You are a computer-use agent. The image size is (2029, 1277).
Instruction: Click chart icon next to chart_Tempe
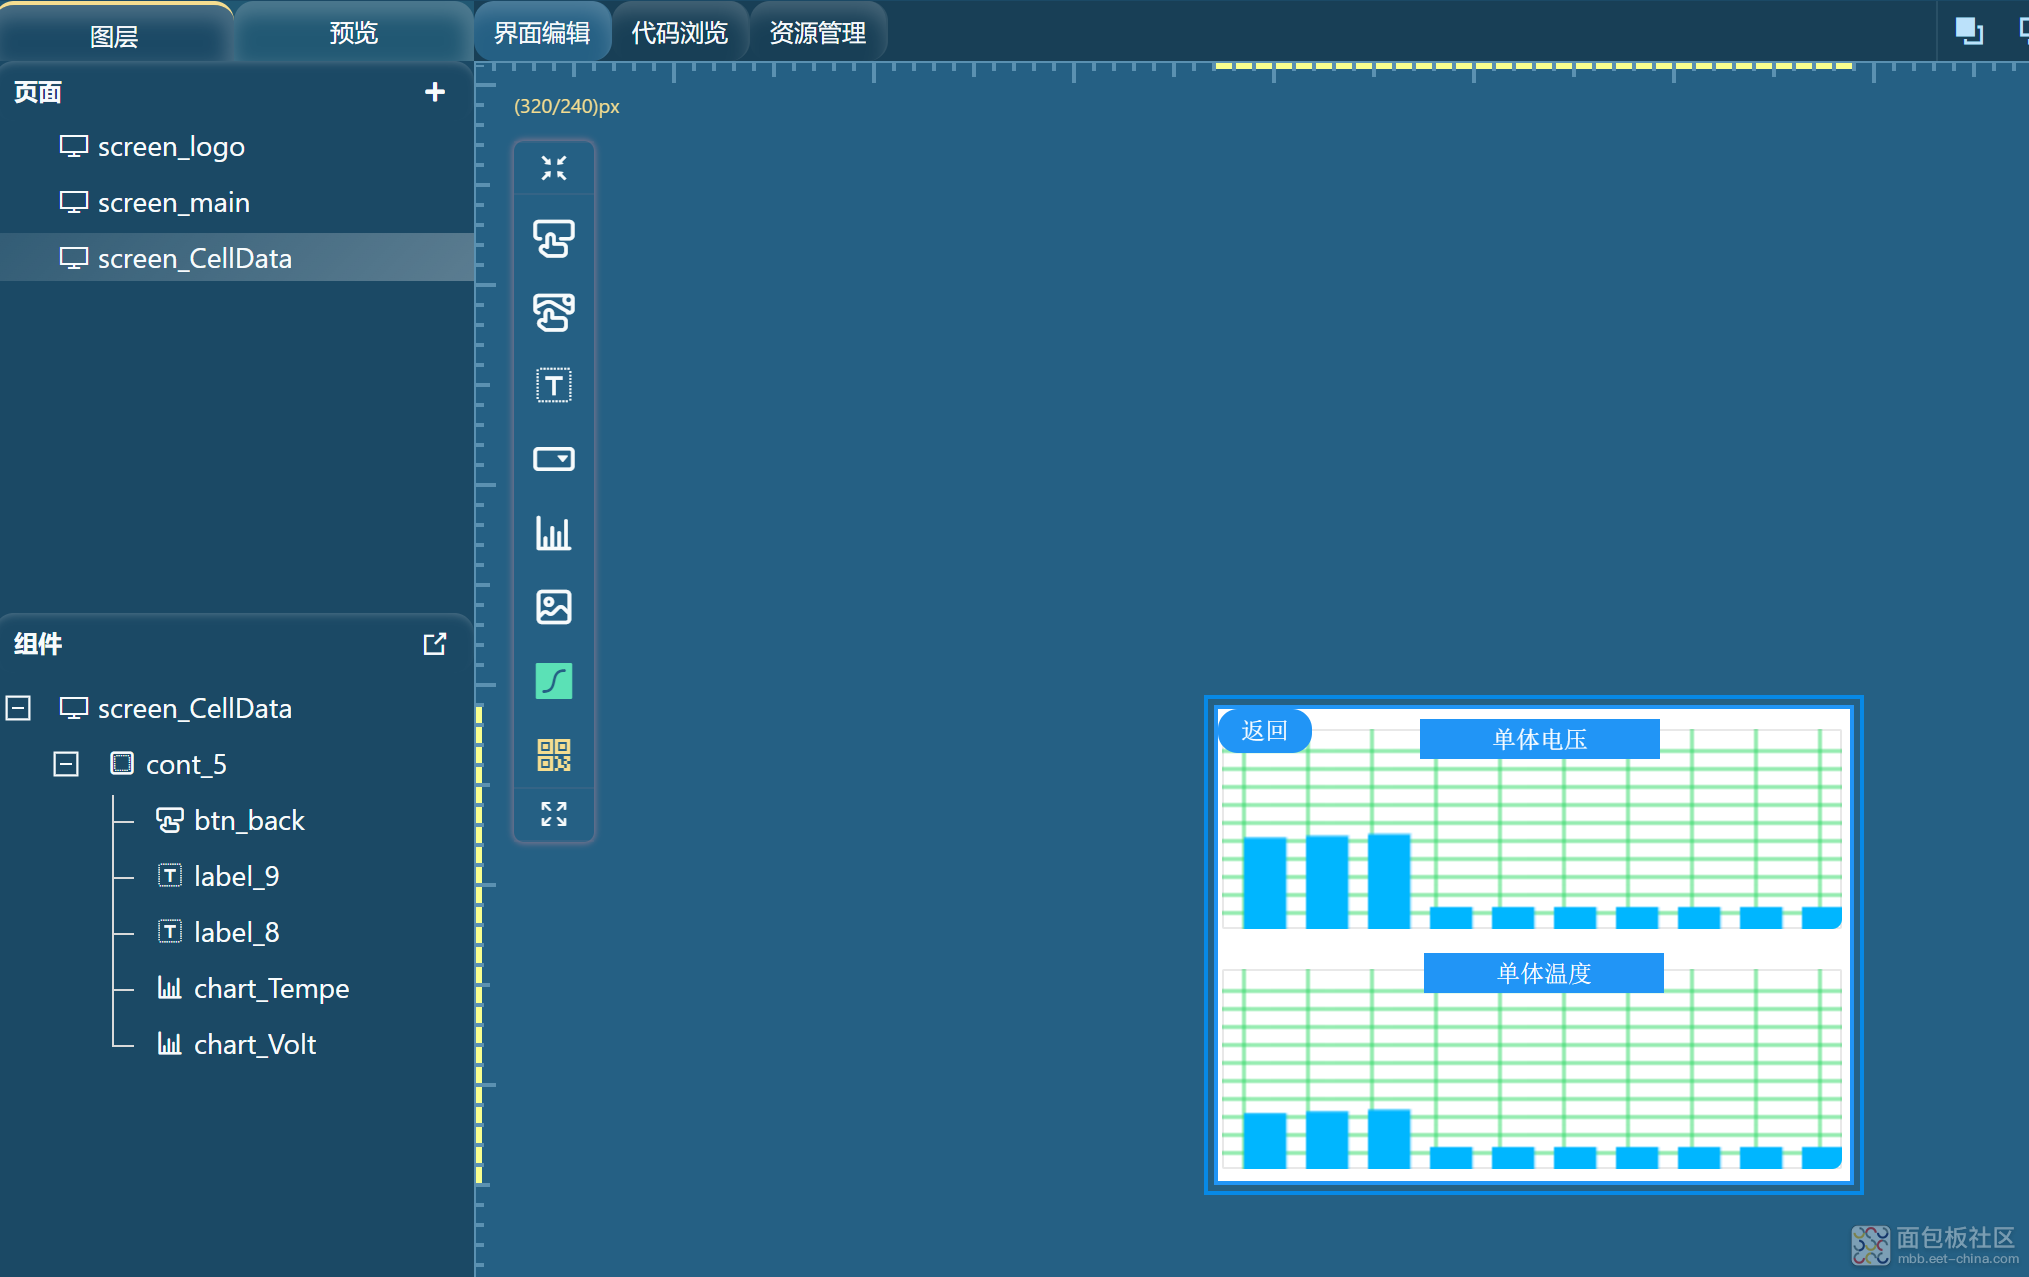point(169,988)
